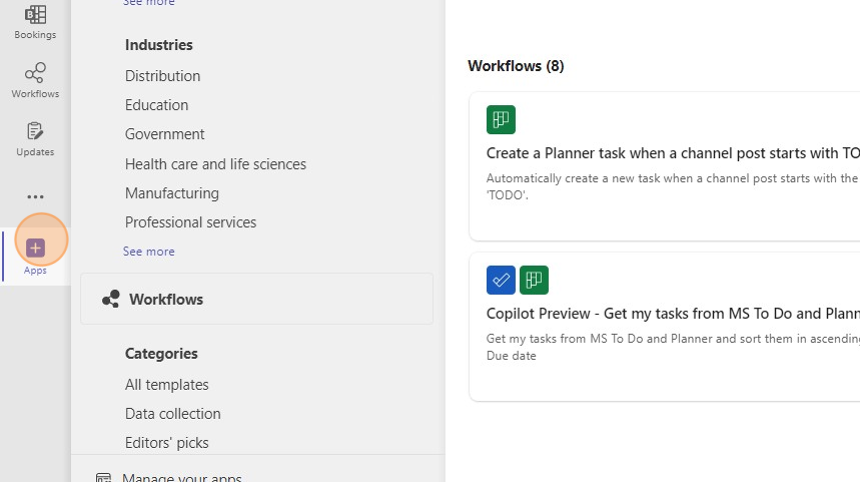The width and height of the screenshot is (860, 482).
Task: Select Manufacturing industry filter
Action: 172,193
